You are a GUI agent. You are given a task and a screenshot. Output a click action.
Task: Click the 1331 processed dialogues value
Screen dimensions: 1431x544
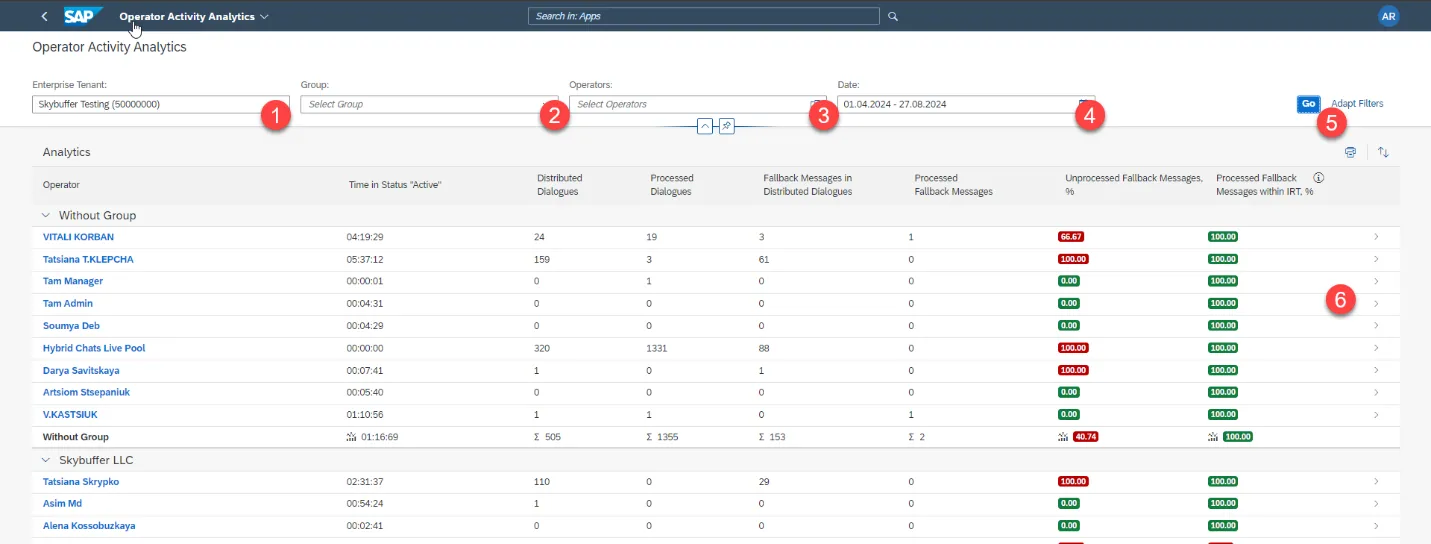coord(658,348)
